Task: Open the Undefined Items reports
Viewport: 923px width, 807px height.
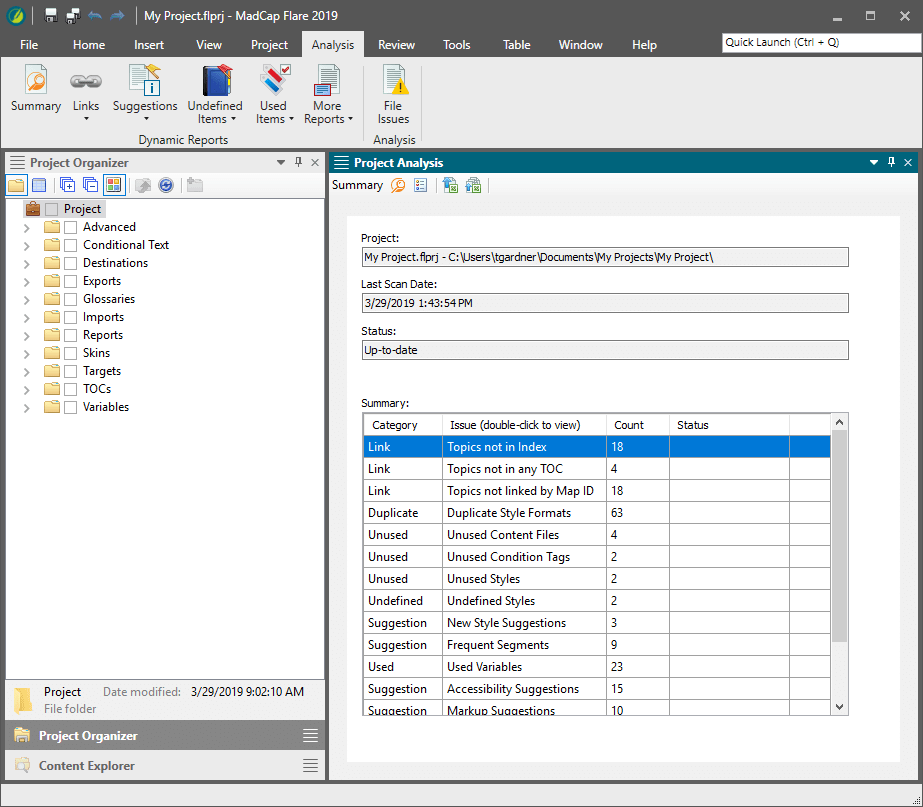Action: coord(215,94)
